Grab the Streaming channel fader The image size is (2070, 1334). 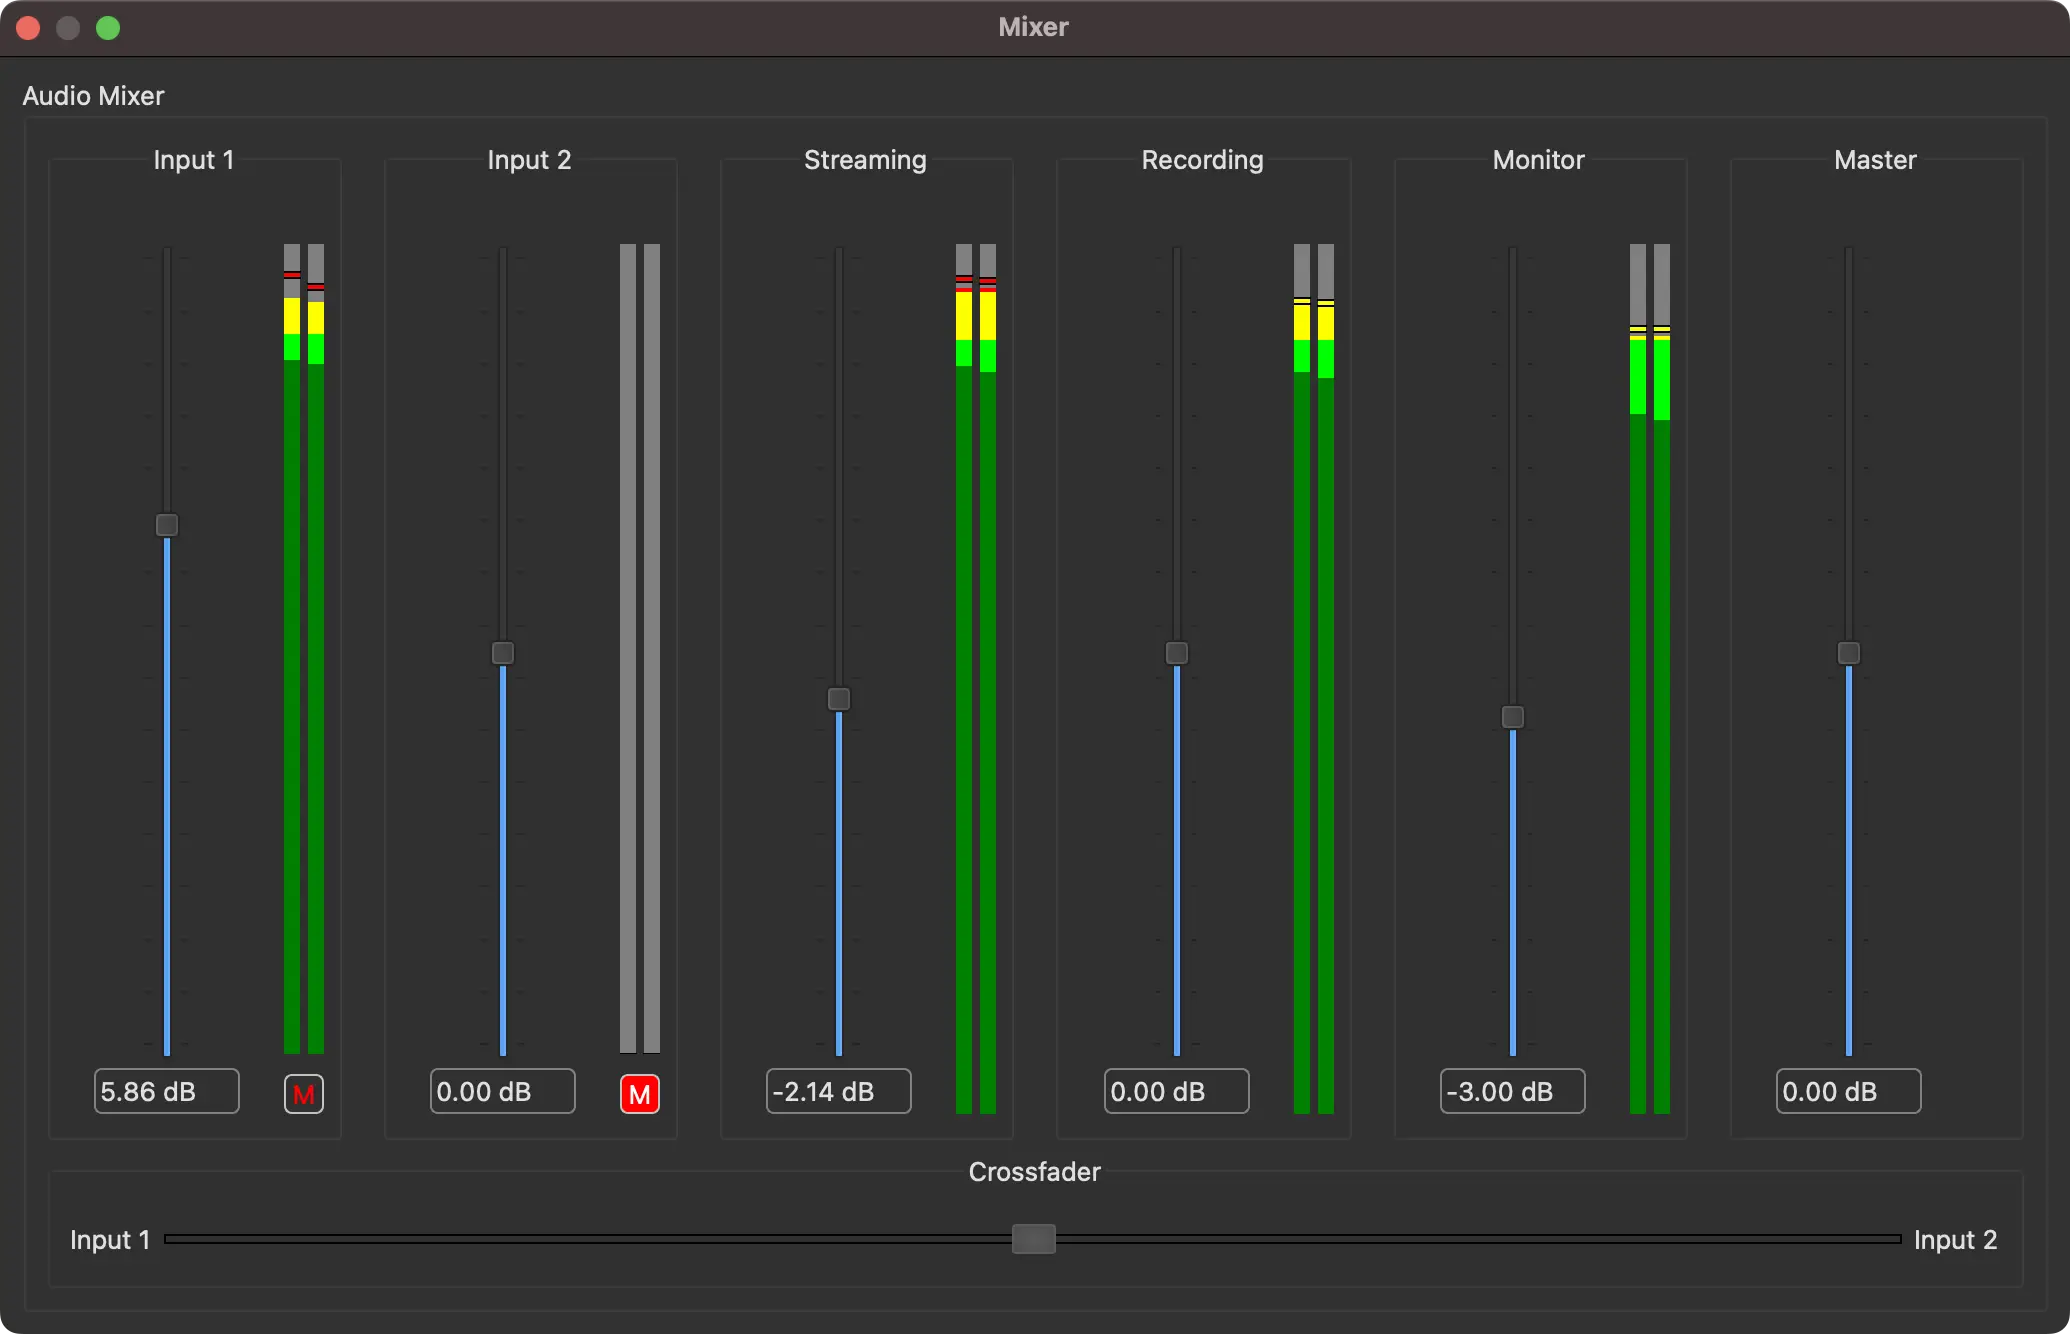point(838,700)
